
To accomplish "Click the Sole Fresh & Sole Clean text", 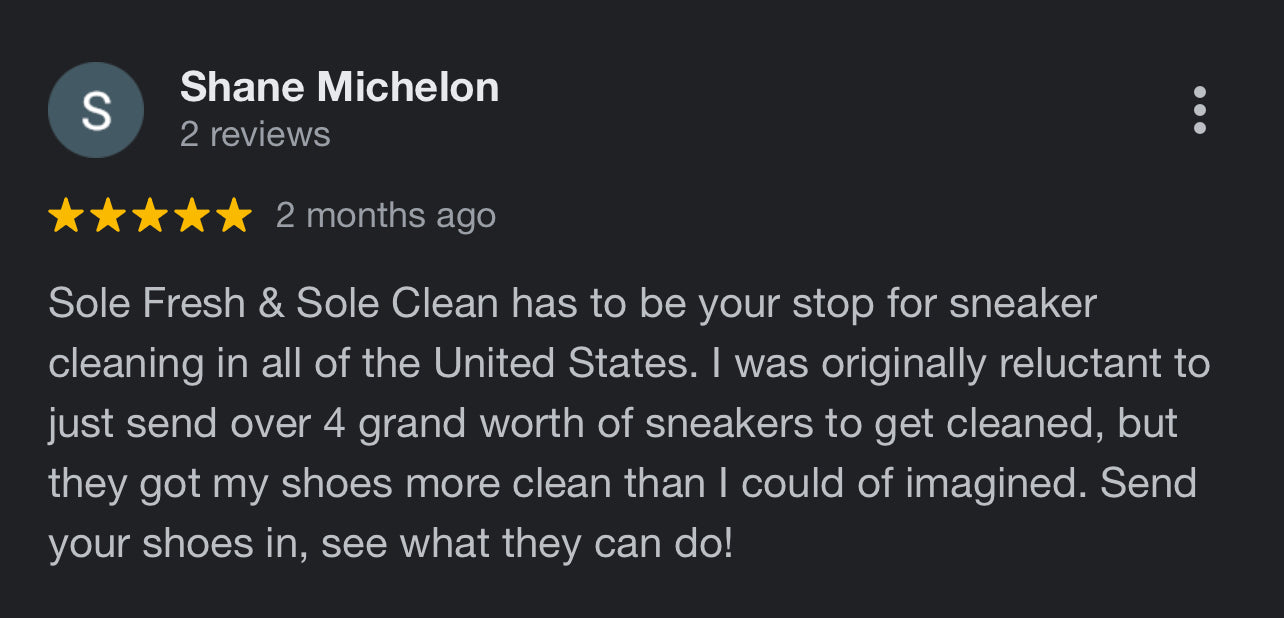I will tap(273, 304).
